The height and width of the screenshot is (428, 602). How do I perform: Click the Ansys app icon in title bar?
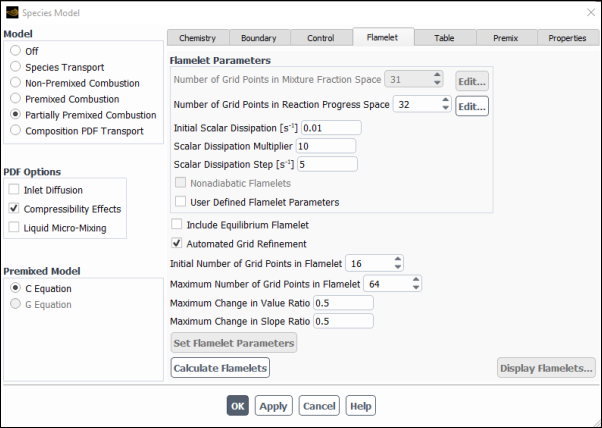(12, 12)
